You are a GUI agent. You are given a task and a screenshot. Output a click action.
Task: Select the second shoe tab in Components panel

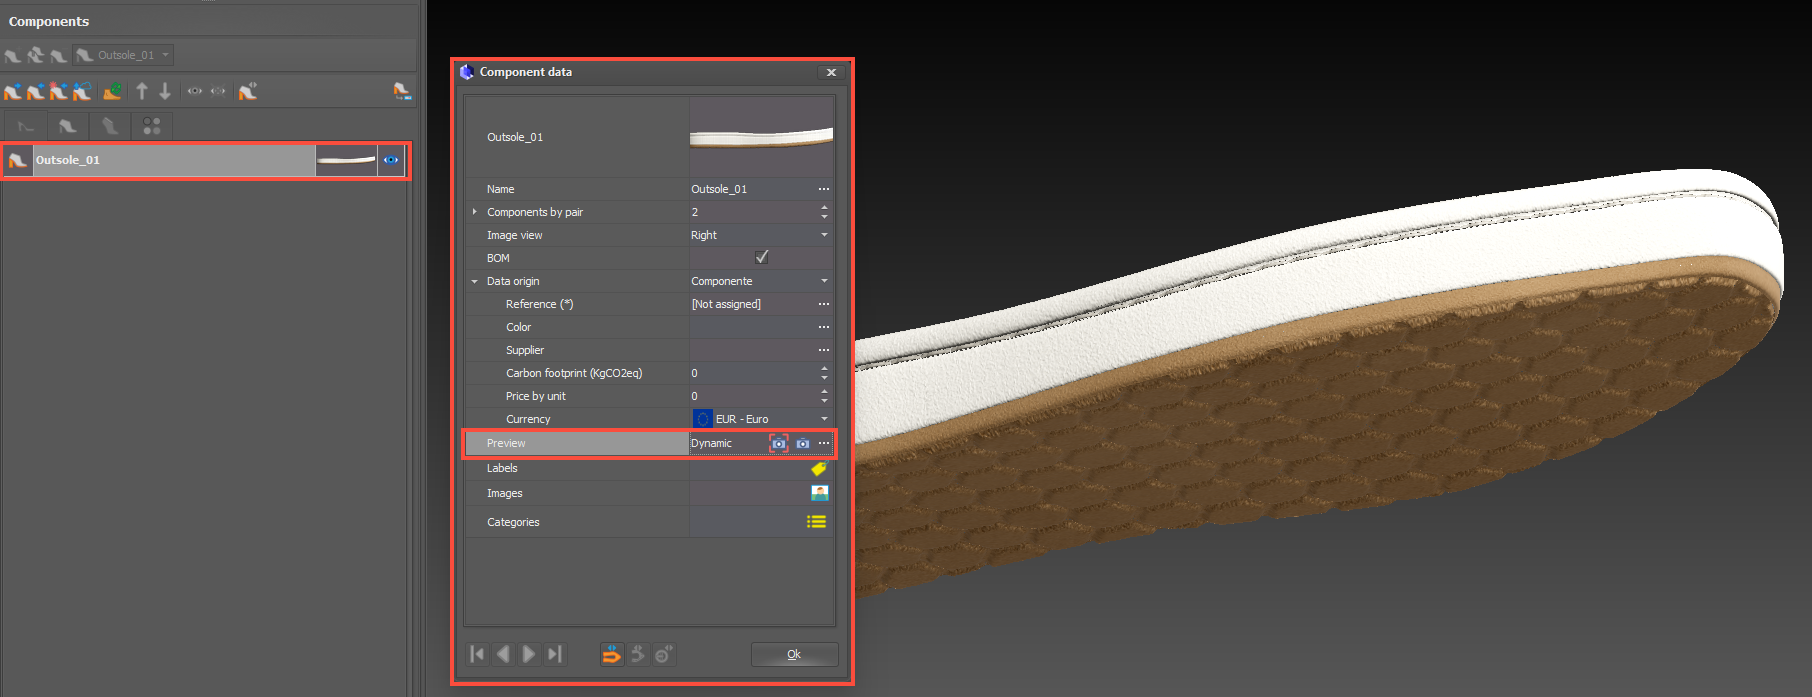67,126
